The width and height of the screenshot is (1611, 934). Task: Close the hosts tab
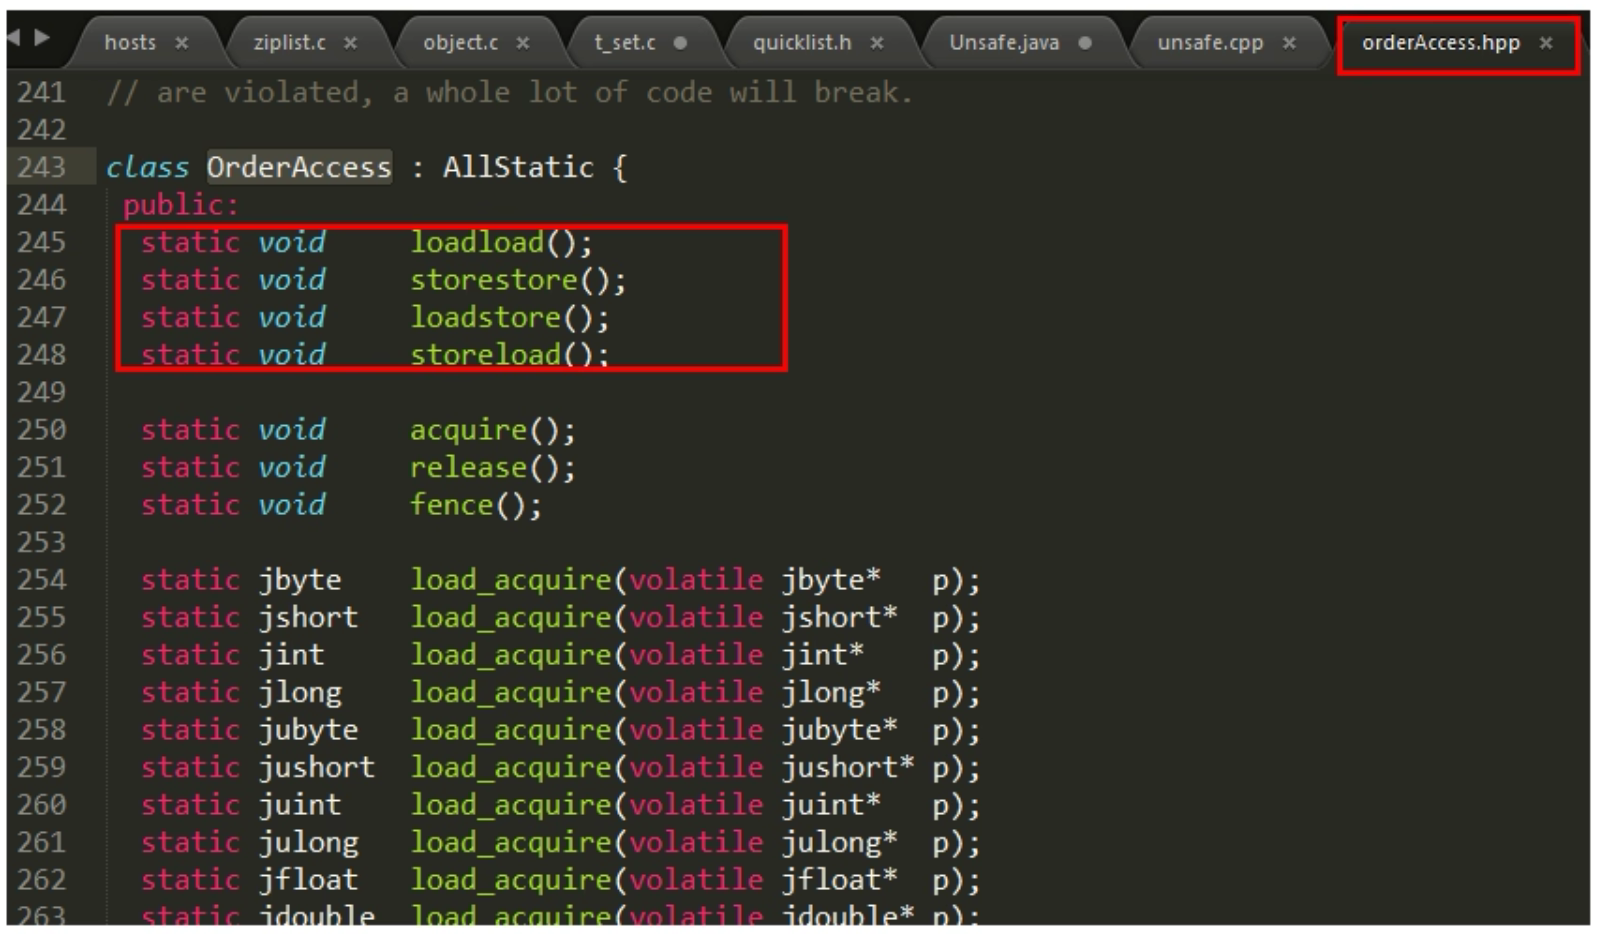181,43
